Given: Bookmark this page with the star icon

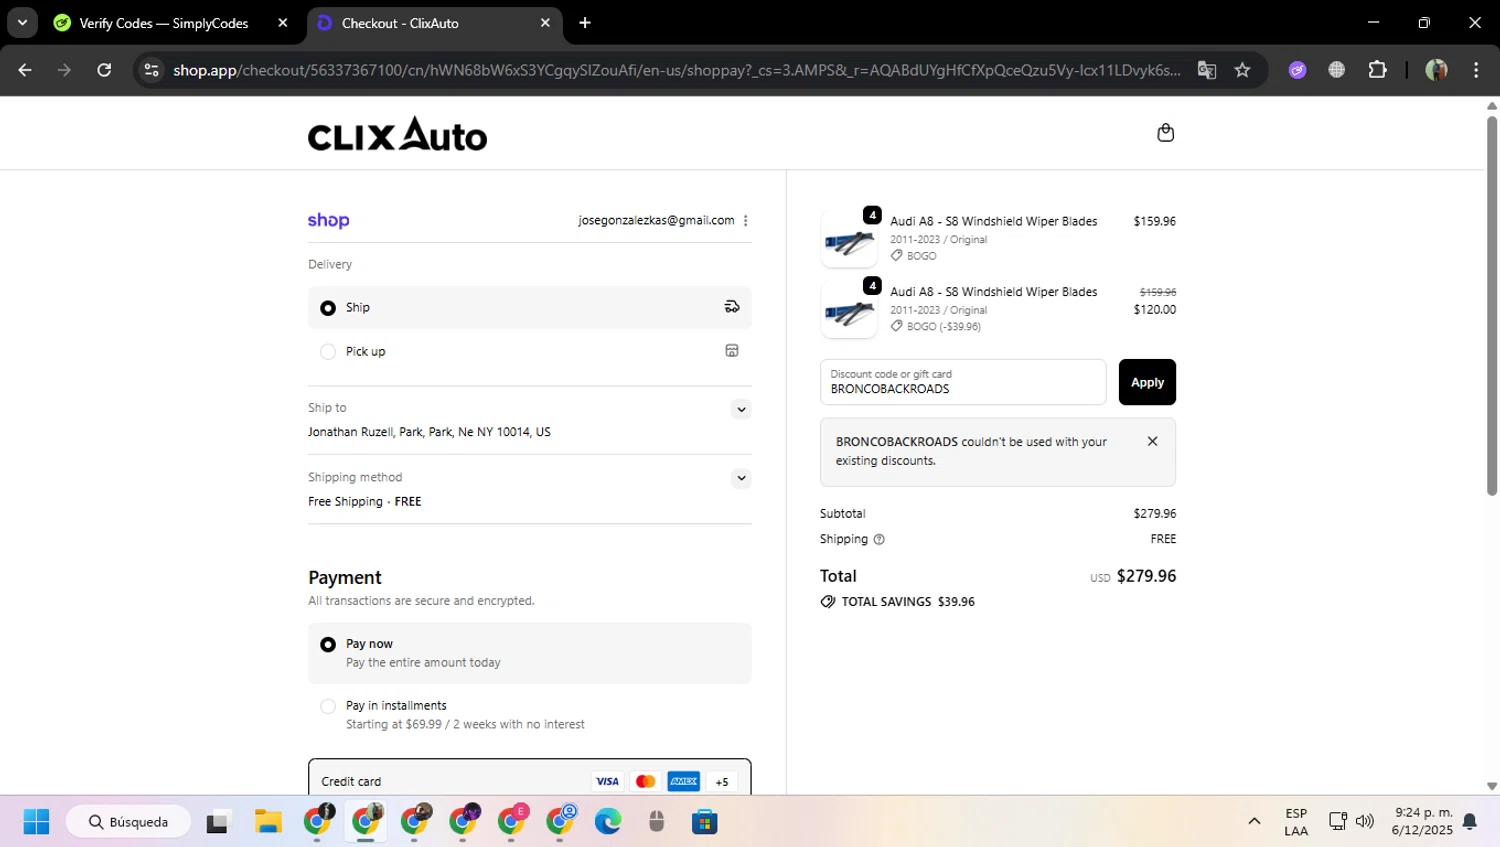Looking at the screenshot, I should (1242, 70).
